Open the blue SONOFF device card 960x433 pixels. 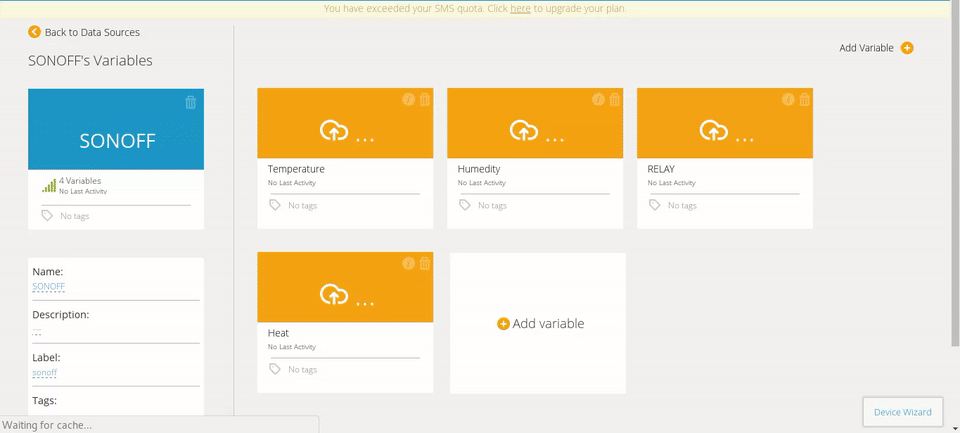tap(116, 129)
